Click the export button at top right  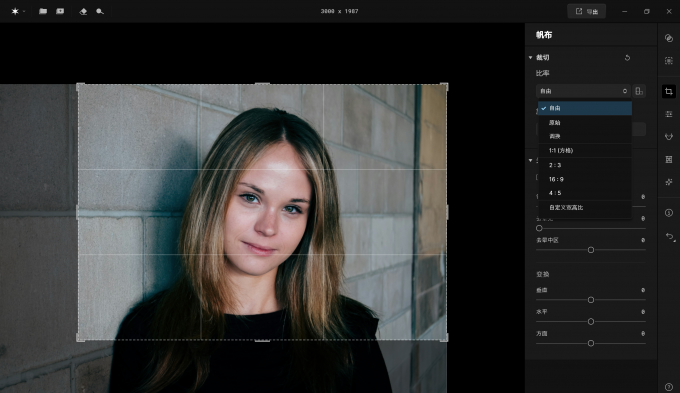pos(587,11)
